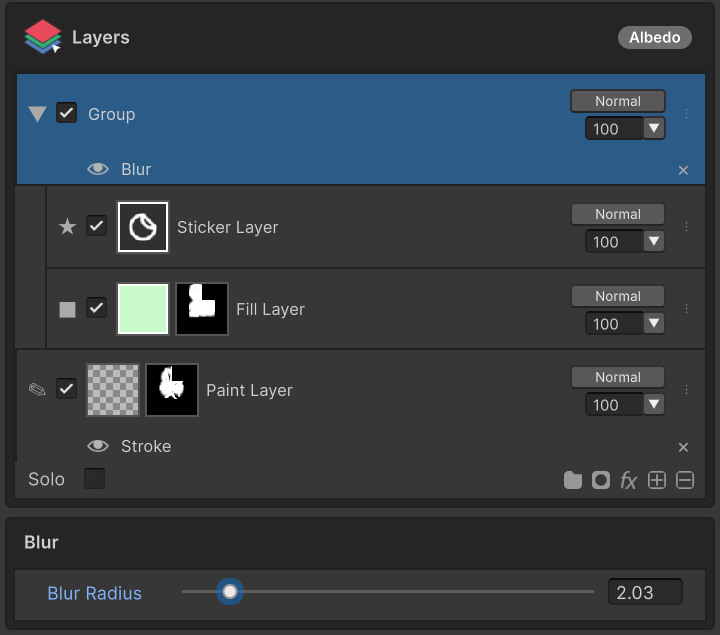Change Fill Layer blend mode Normal
This screenshot has width=720, height=635.
pos(618,296)
